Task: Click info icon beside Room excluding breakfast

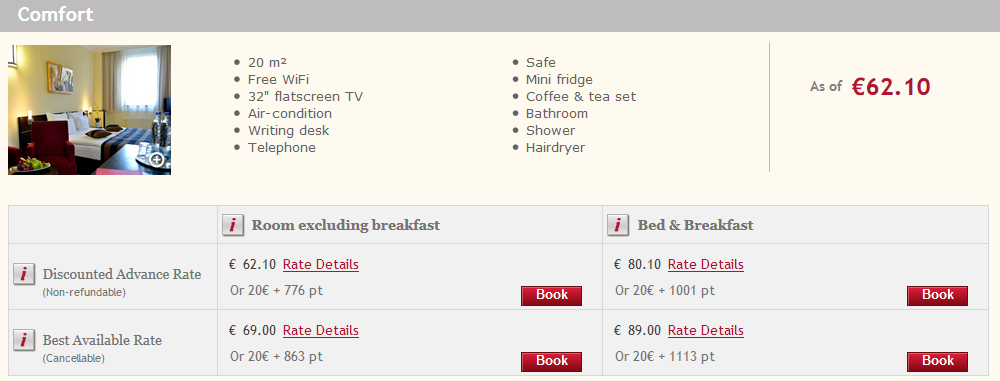Action: (x=233, y=225)
